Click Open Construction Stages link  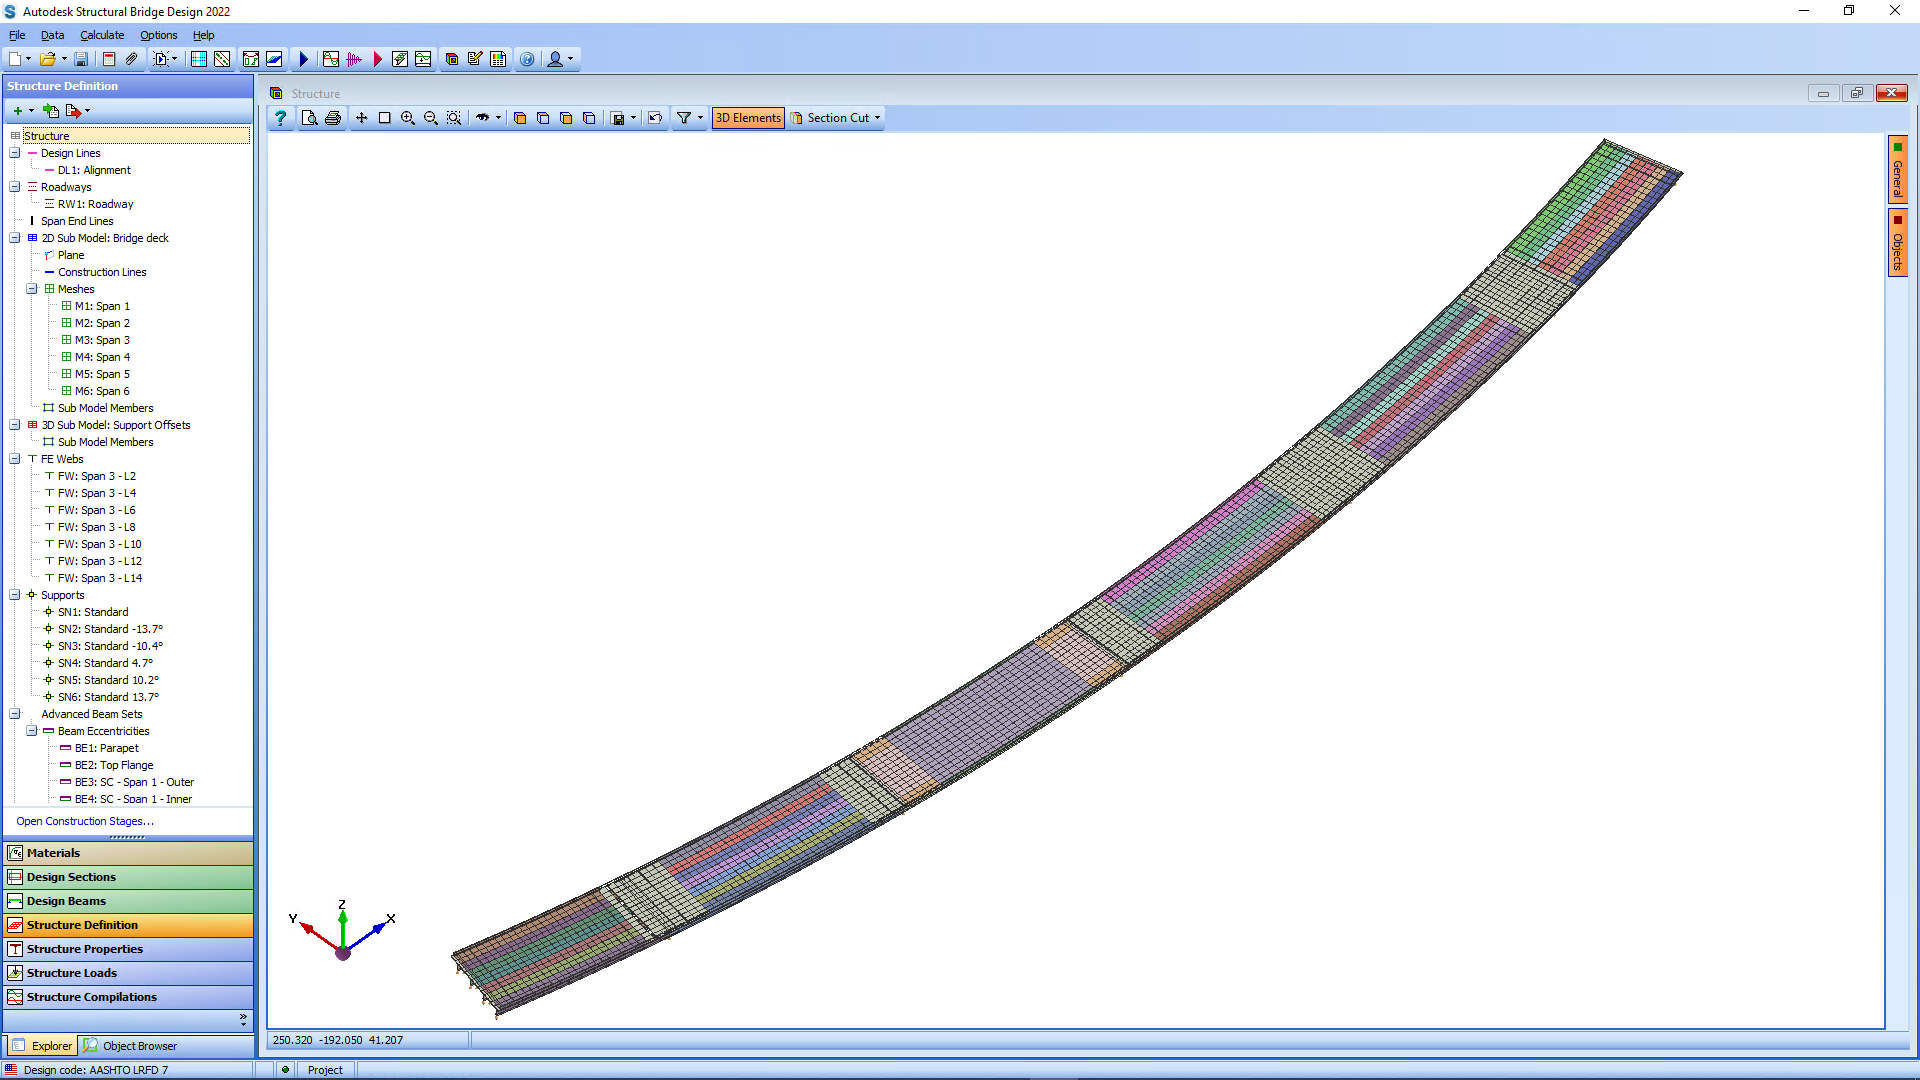pyautogui.click(x=85, y=821)
